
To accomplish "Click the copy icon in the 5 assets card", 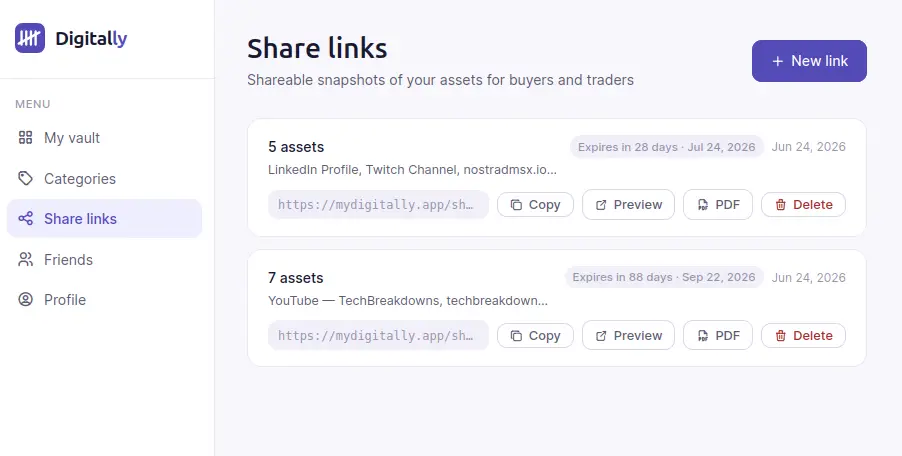I will (517, 205).
